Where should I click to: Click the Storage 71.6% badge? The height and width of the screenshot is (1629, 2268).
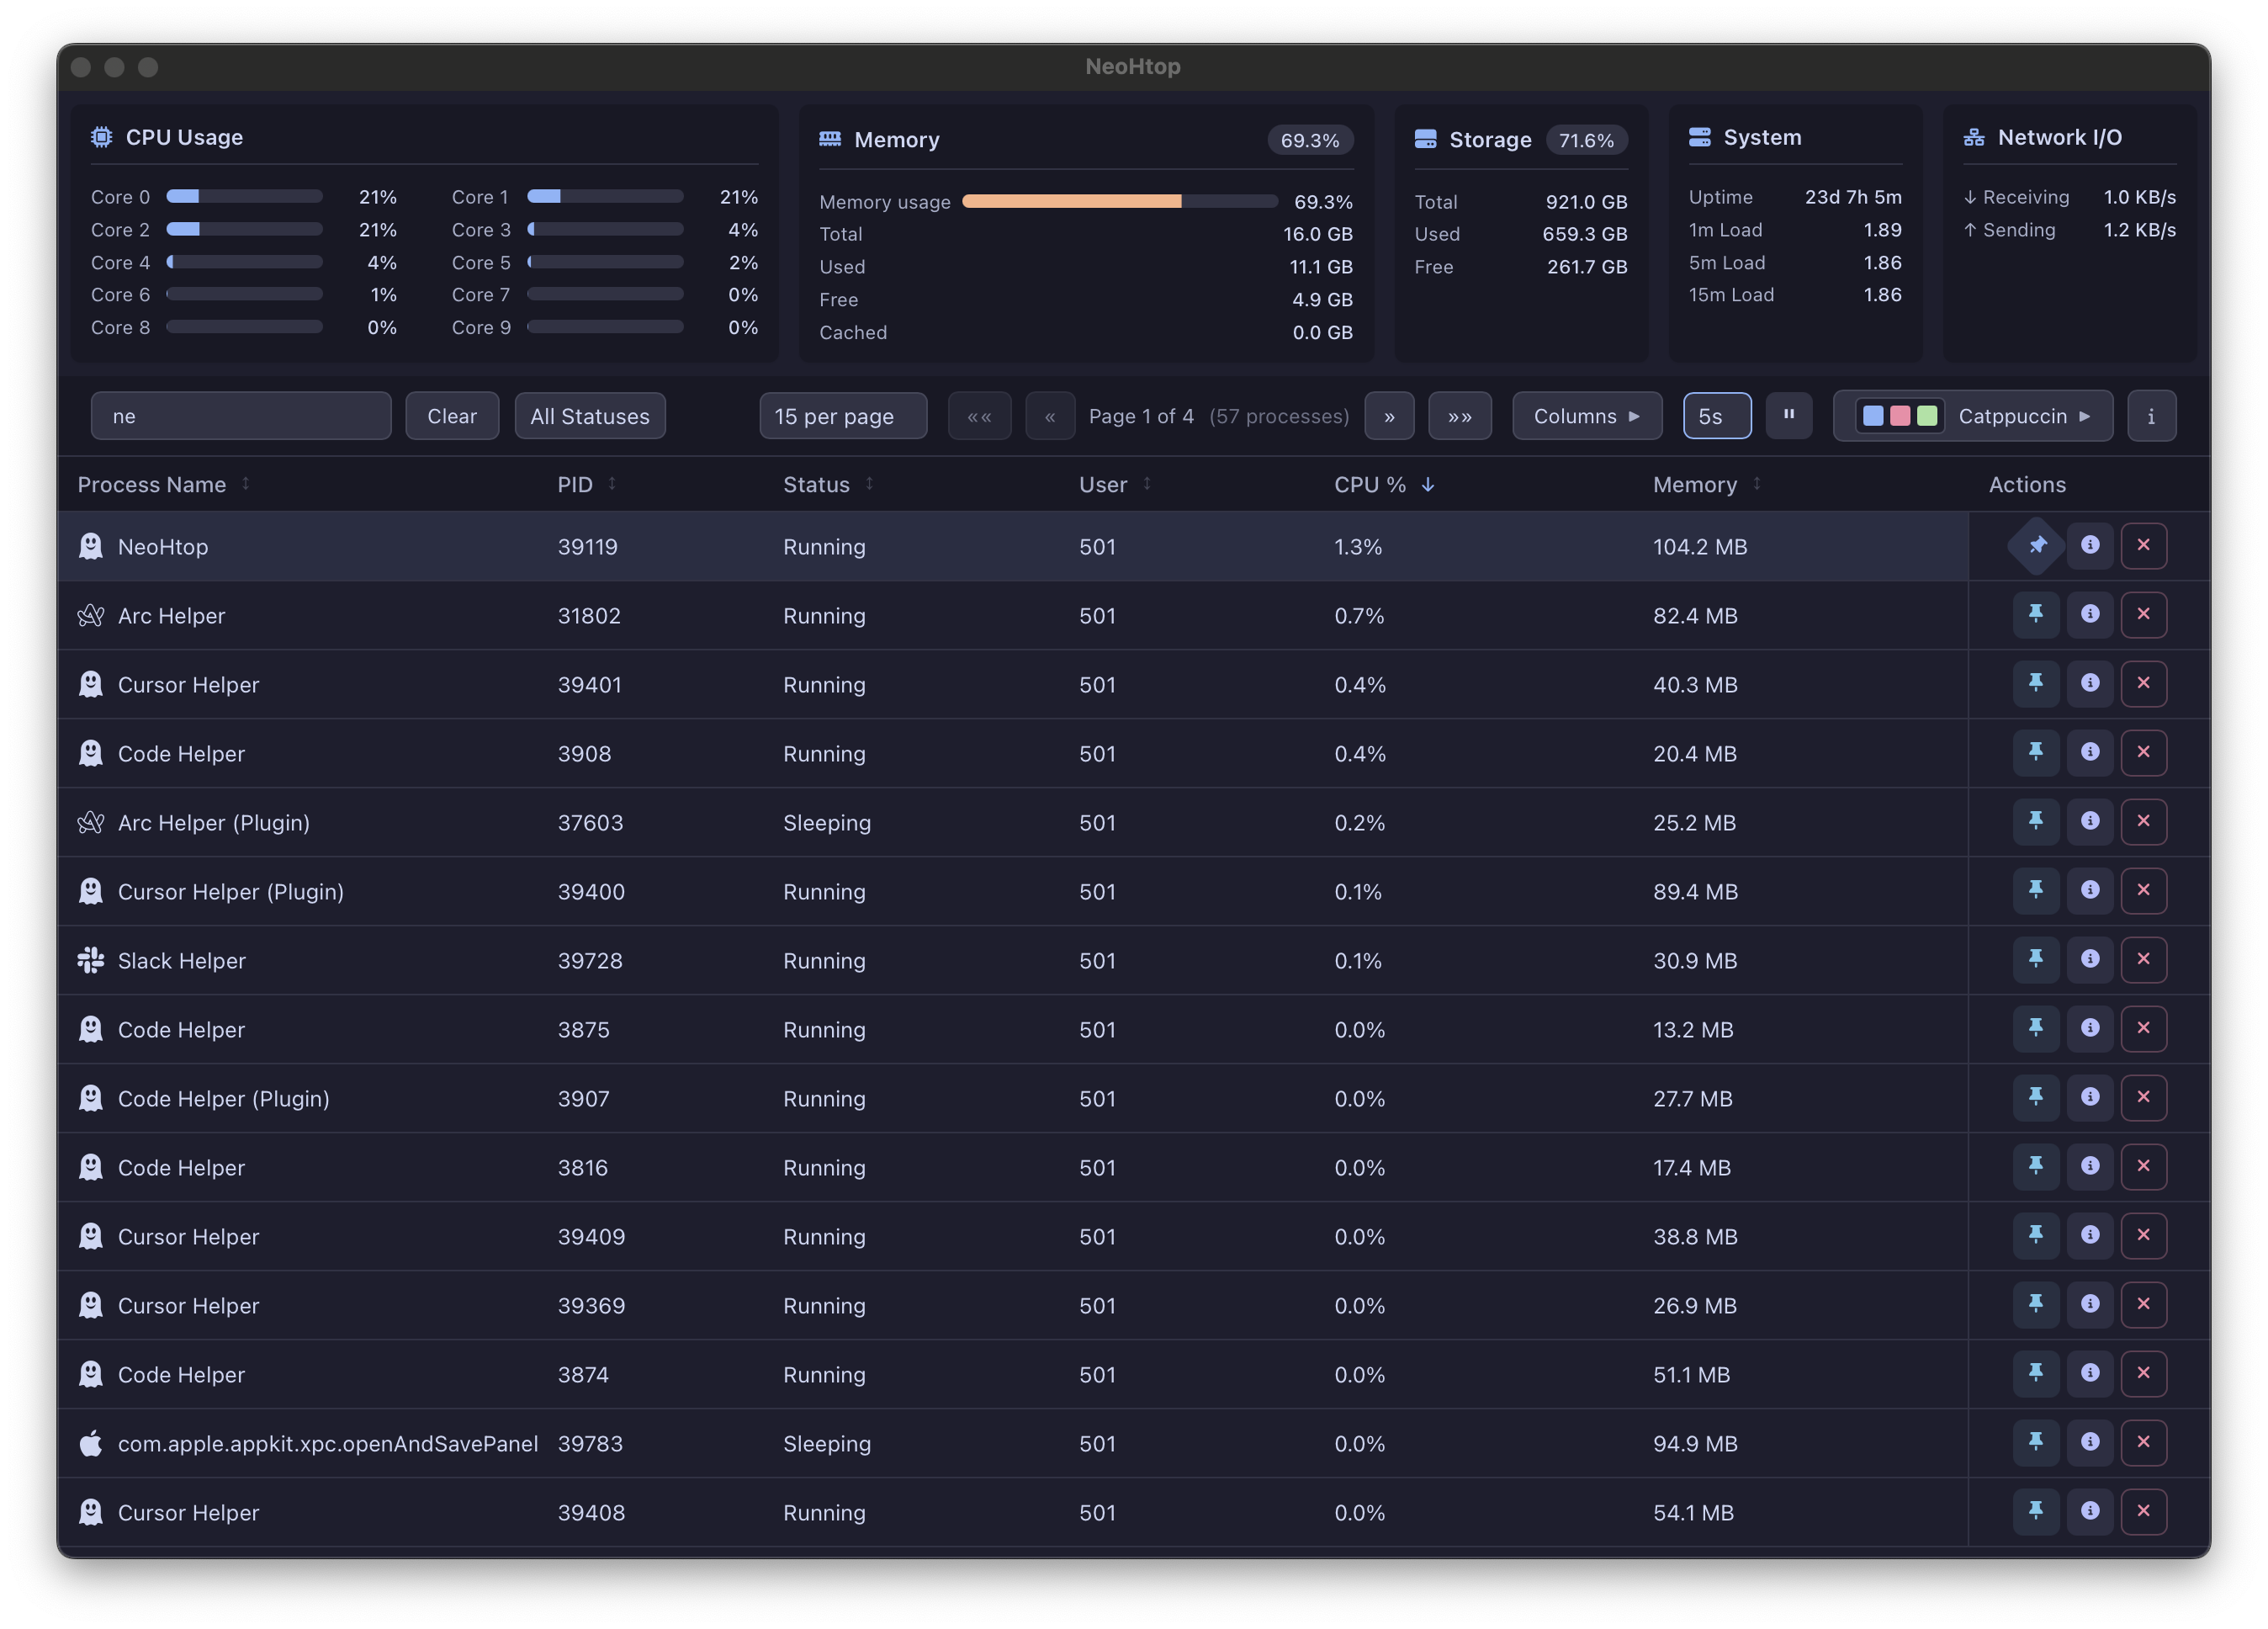[x=1586, y=140]
